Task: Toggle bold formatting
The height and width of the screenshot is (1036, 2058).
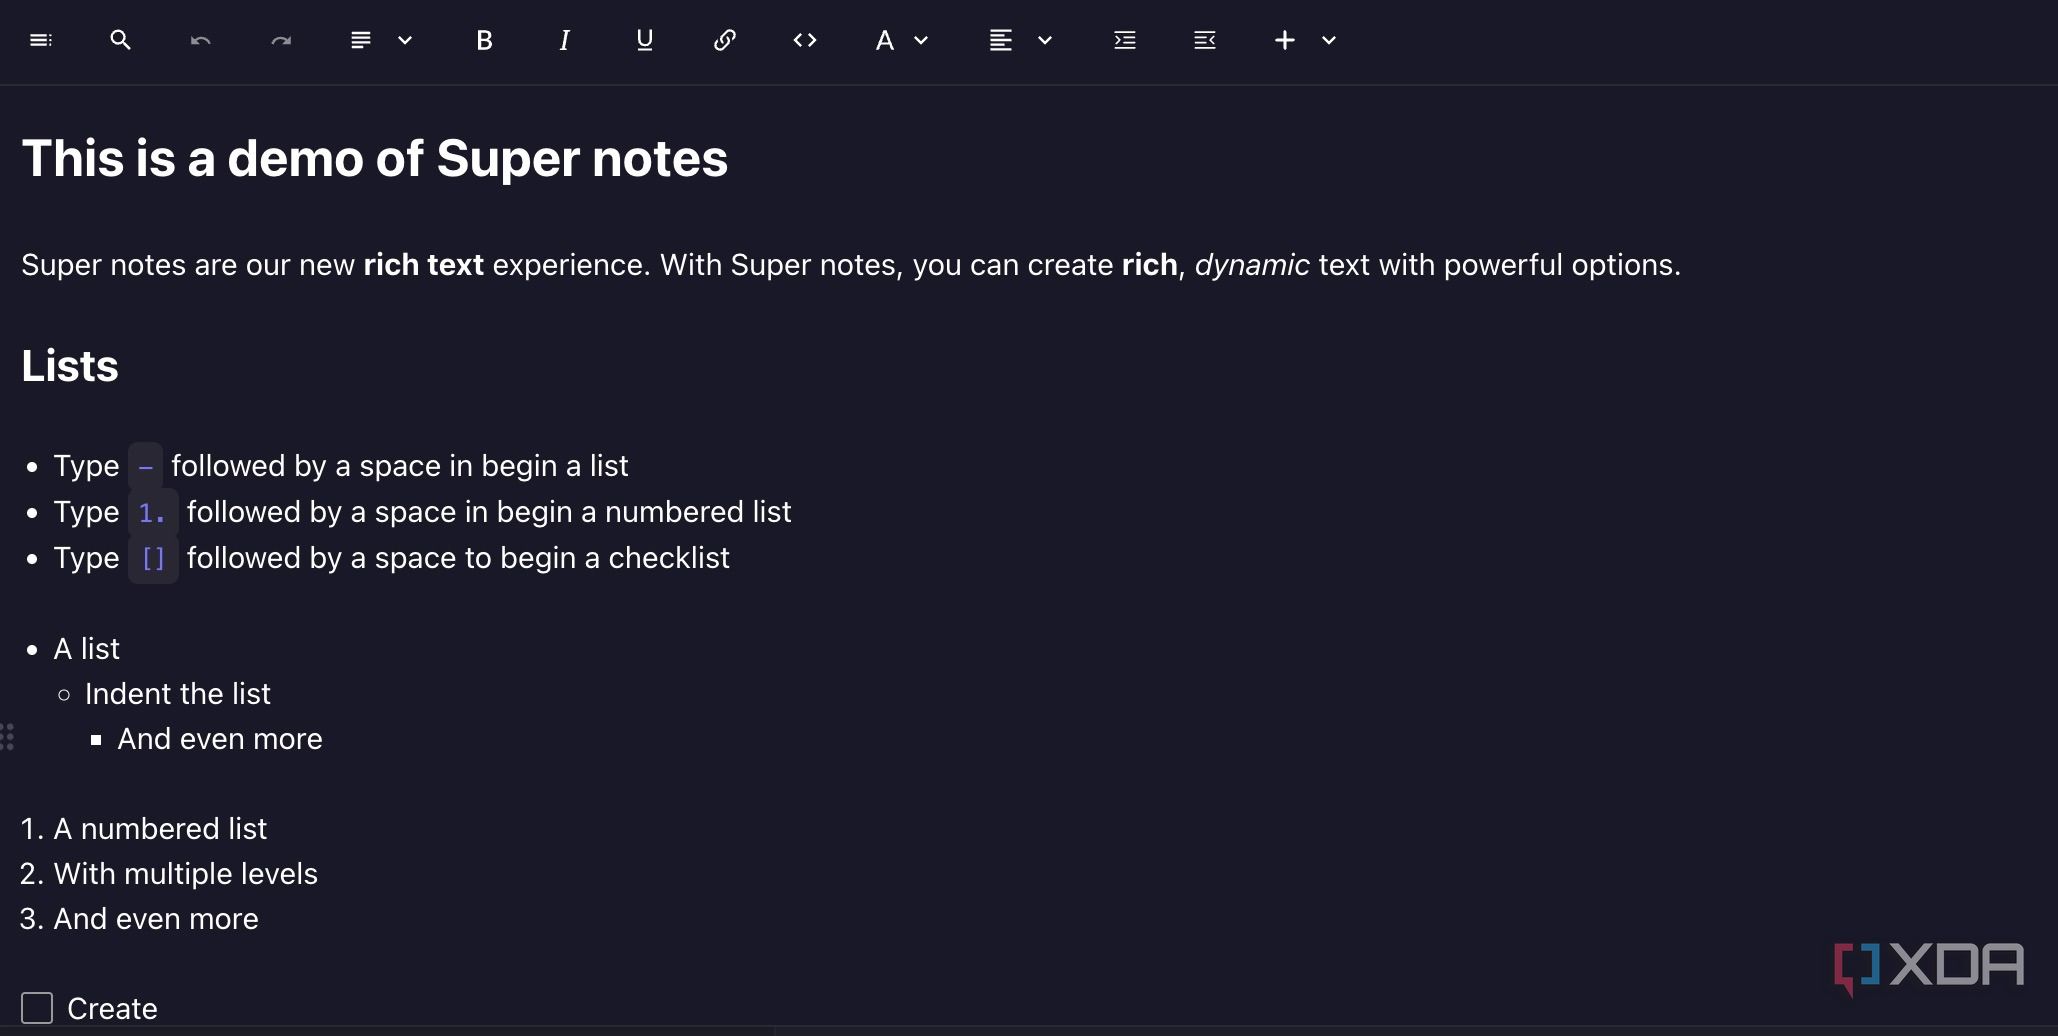Action: pyautogui.click(x=484, y=40)
